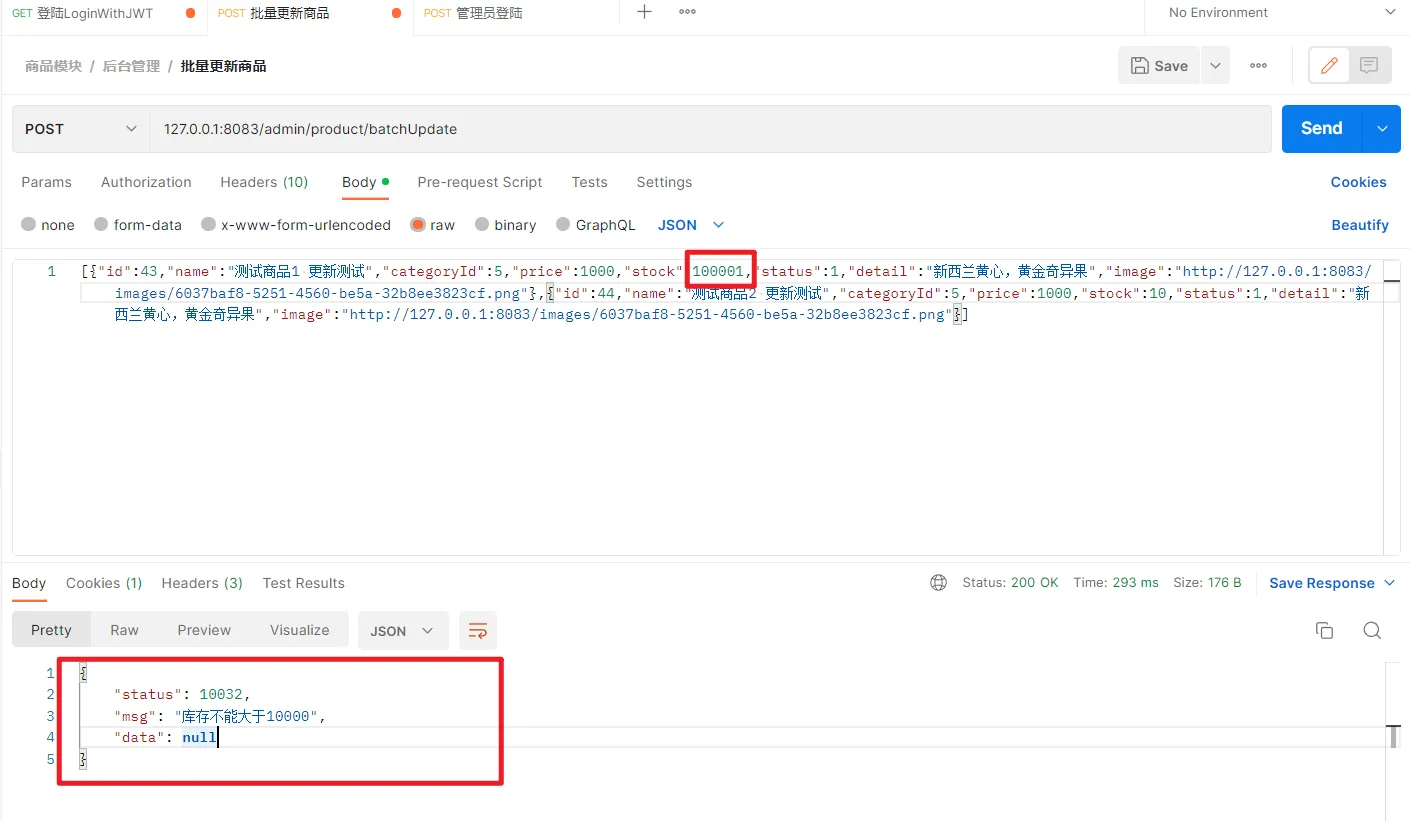Click the search response magnifier icon

tap(1372, 630)
